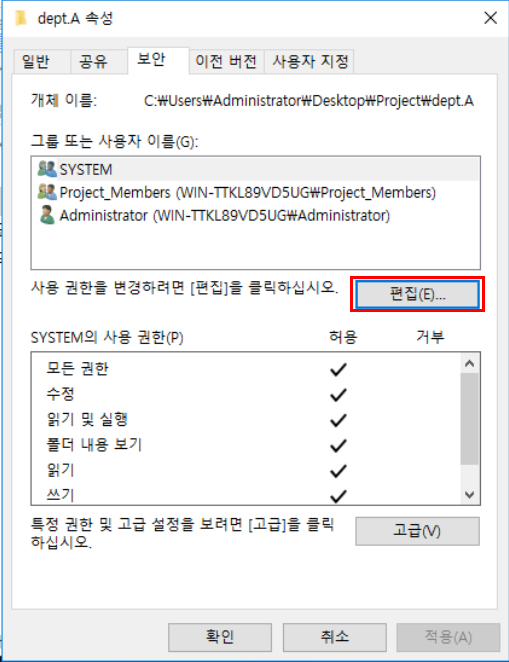This screenshot has height=662, width=509.
Task: Click the 읽기 및 실행 permission row
Action: coord(246,420)
